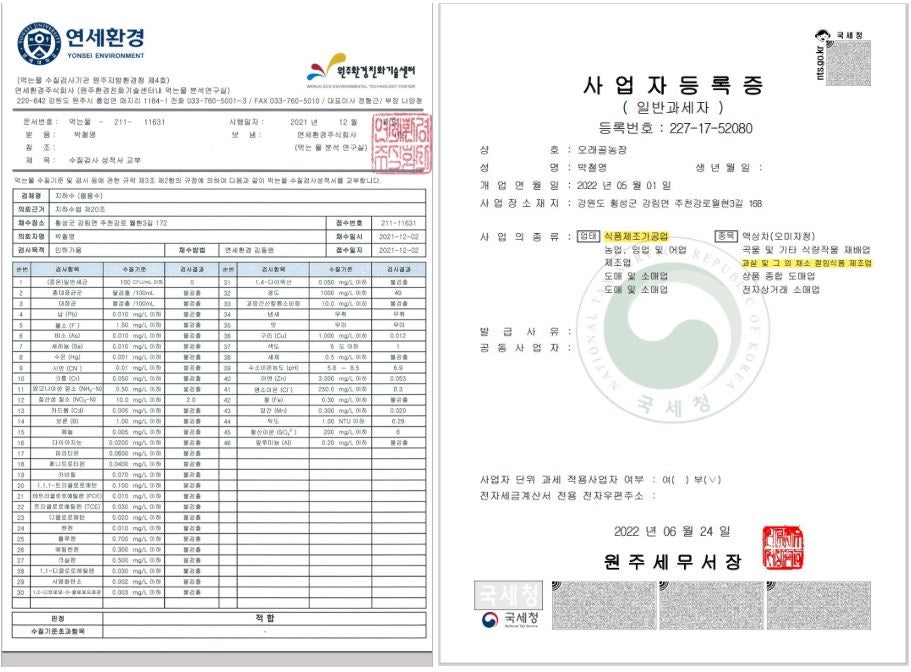
Task: Click the 납 (Pb) test item
Action: (x=67, y=314)
